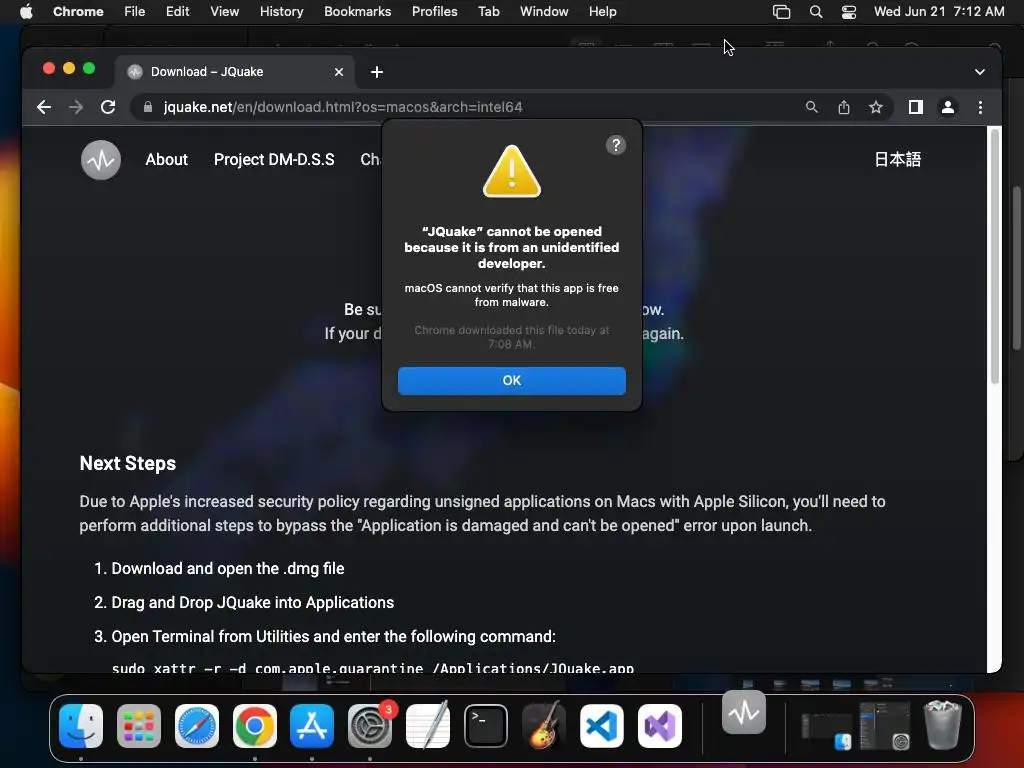Screen dimensions: 1024x768
Task: Reload the JQuake download page
Action: [x=108, y=107]
